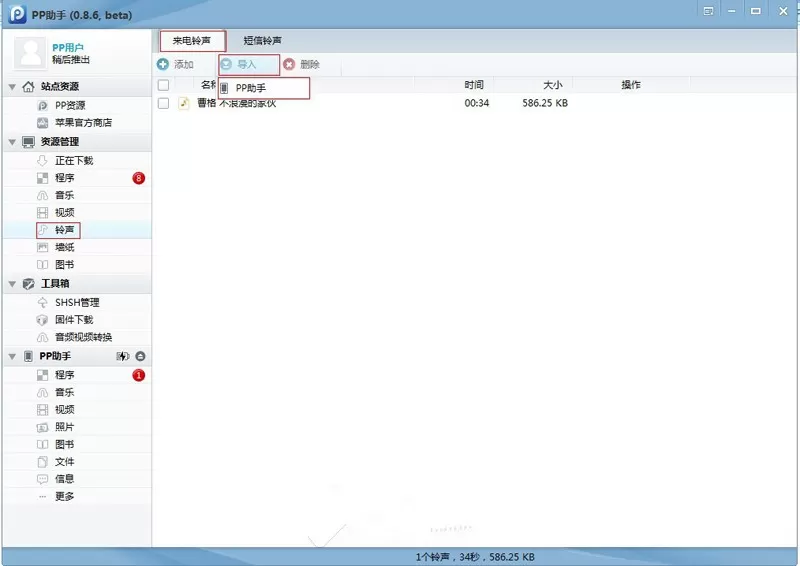The height and width of the screenshot is (566, 800).
Task: Click the 删除 toolbar button
Action: [302, 64]
